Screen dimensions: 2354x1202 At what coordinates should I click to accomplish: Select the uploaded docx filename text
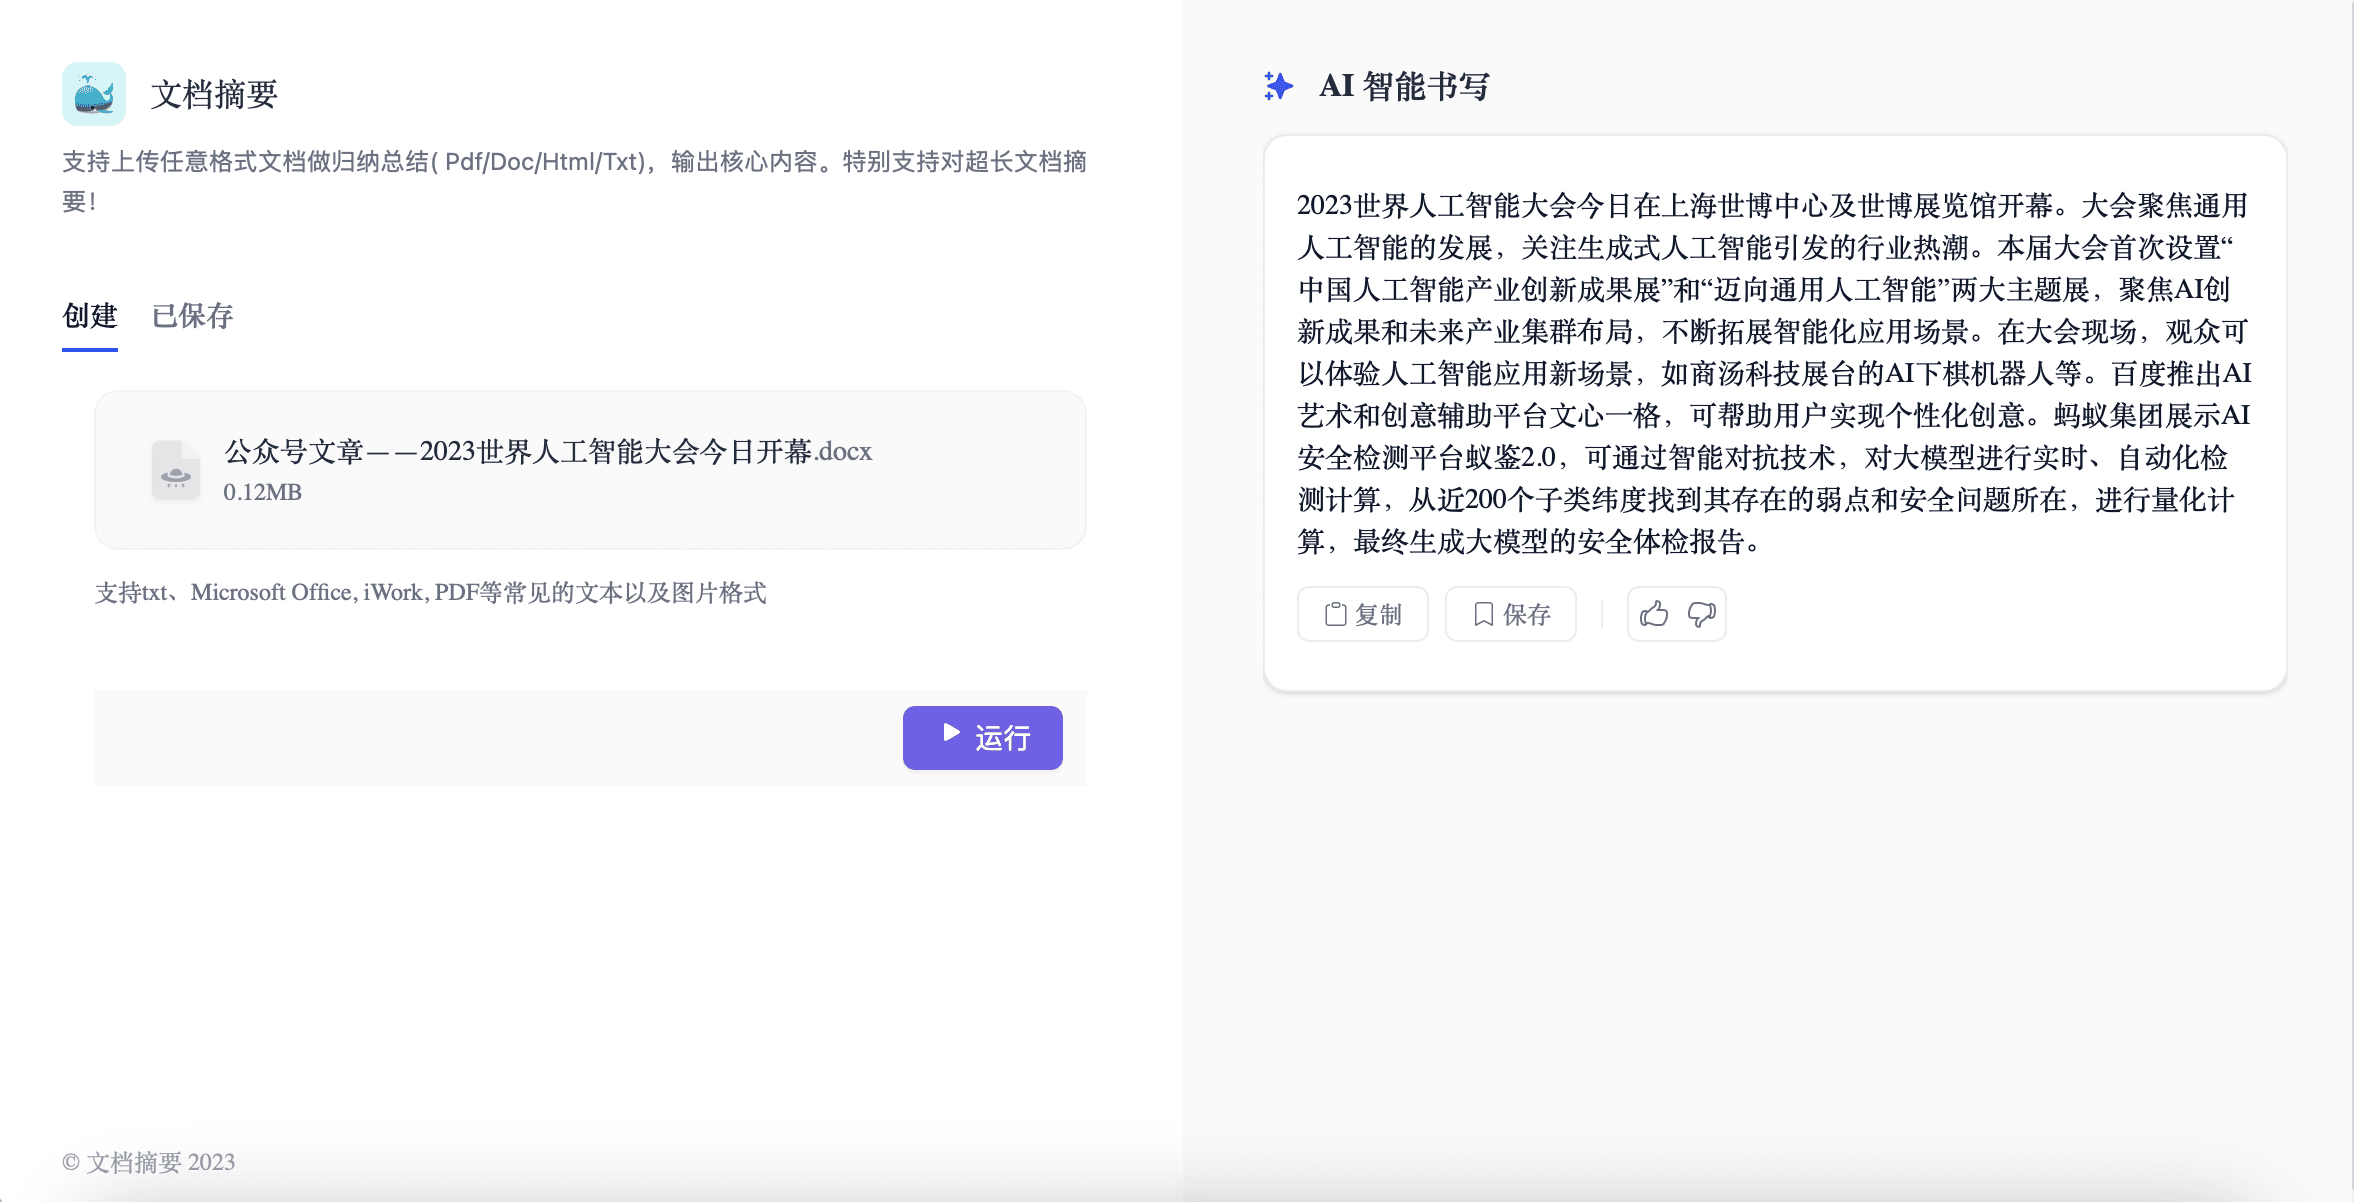(548, 452)
